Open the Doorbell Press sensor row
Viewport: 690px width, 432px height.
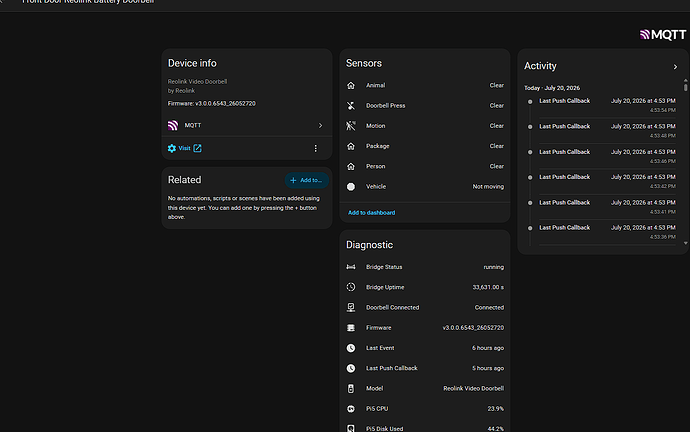coord(425,106)
